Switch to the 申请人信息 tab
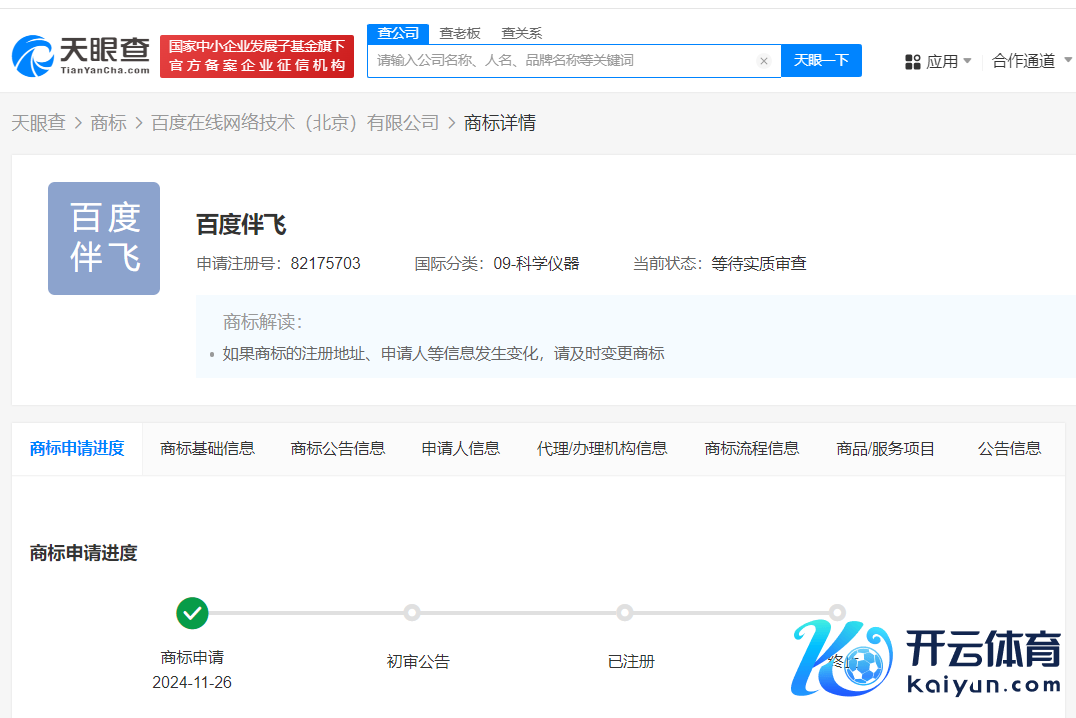1076x718 pixels. (x=460, y=448)
